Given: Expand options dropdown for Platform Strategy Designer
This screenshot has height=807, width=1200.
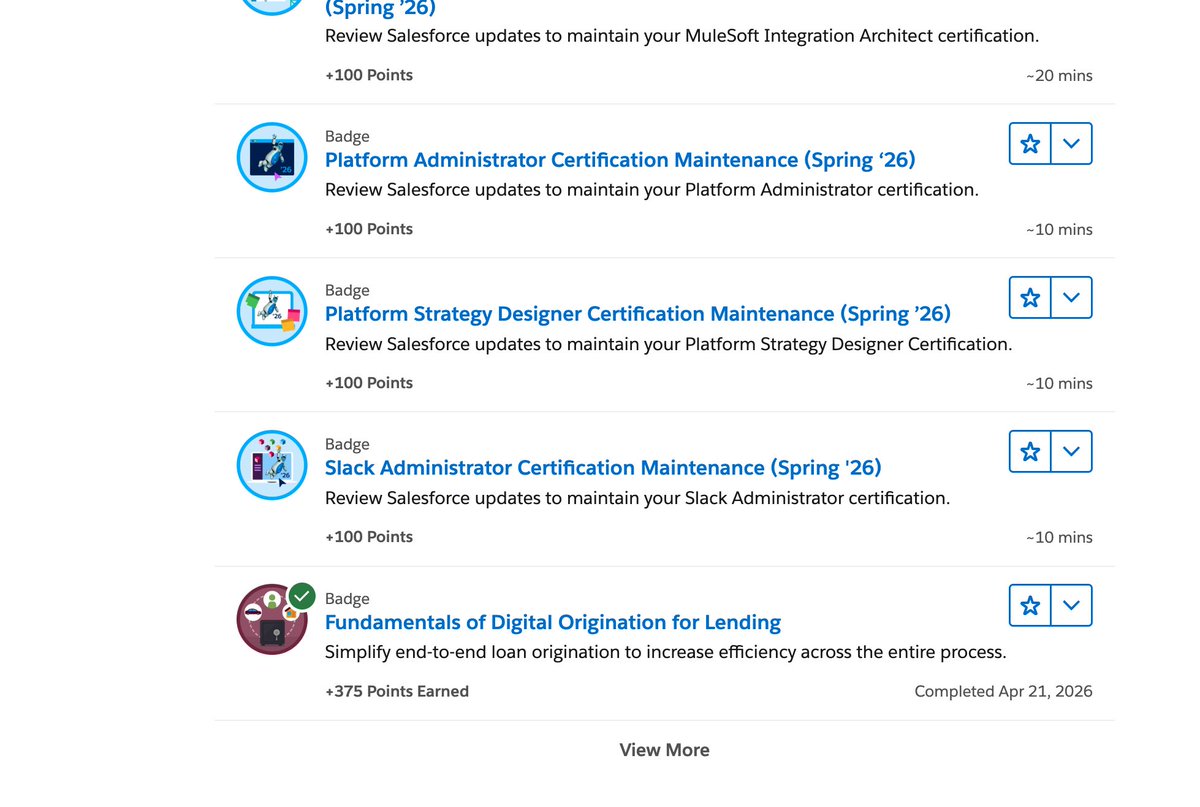Looking at the screenshot, I should click(x=1072, y=298).
